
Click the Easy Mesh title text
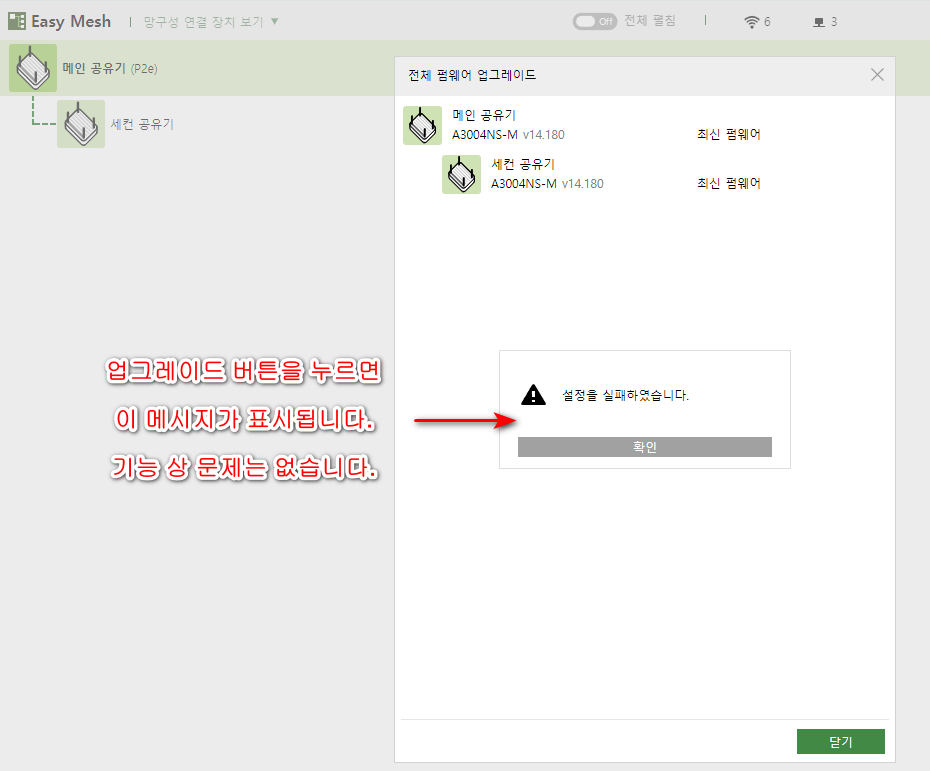point(71,21)
